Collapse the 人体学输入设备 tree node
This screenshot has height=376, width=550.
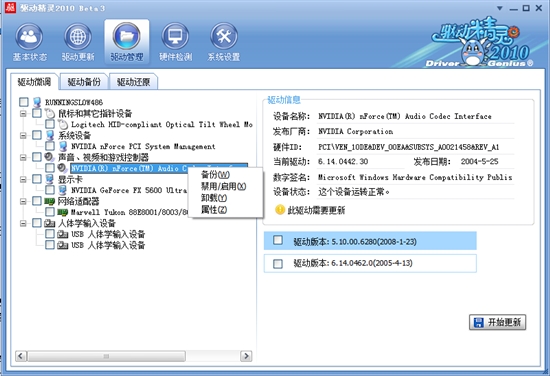23,223
